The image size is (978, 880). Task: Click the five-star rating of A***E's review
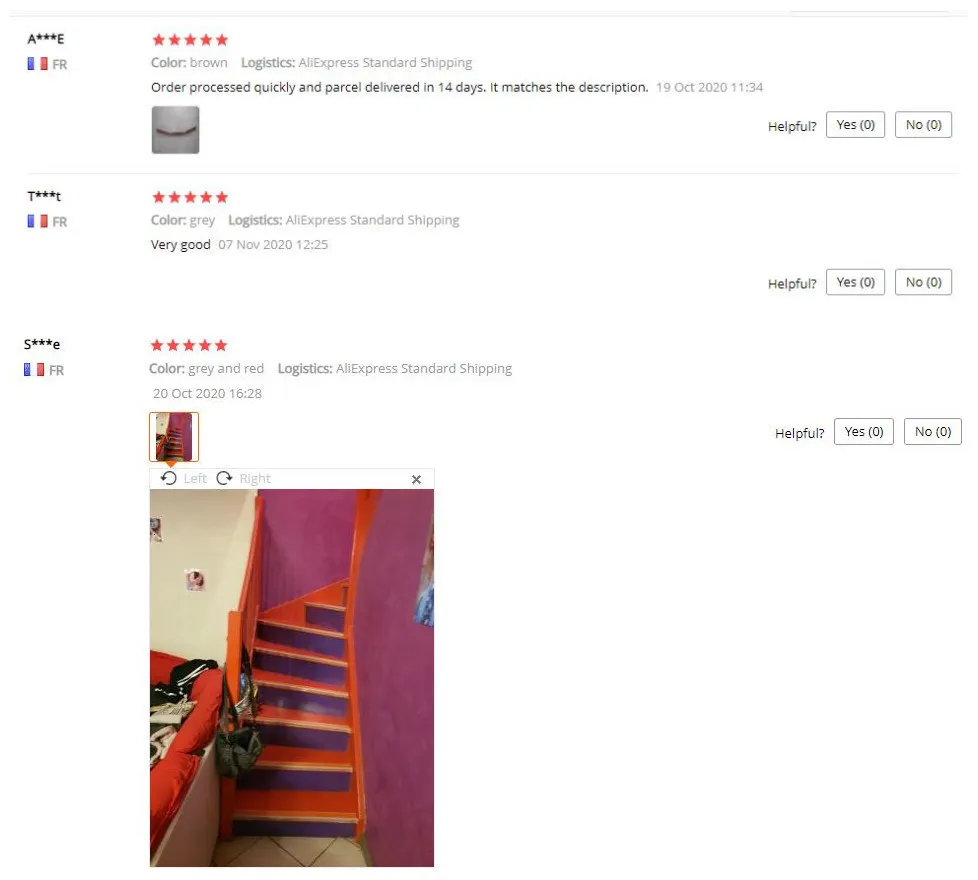[190, 40]
